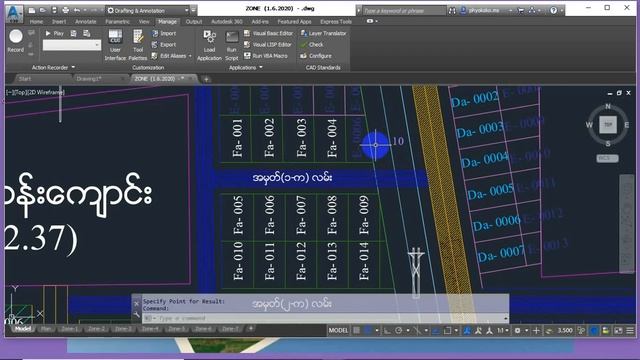
Task: Click the Express Tools ribbon tab
Action: [x=336, y=21]
